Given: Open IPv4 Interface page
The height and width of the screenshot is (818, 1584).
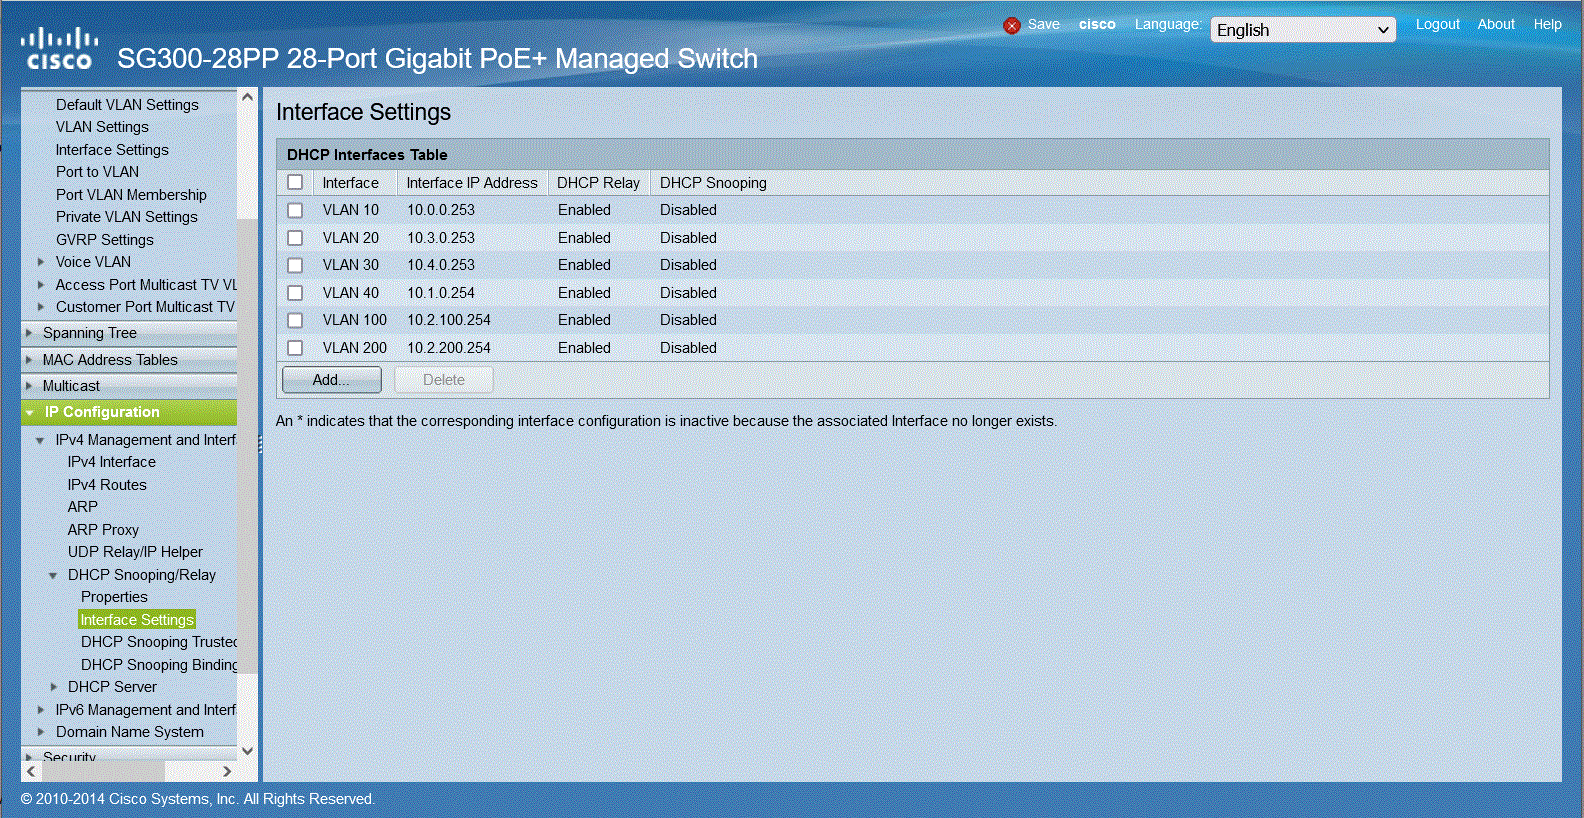Looking at the screenshot, I should coord(112,462).
